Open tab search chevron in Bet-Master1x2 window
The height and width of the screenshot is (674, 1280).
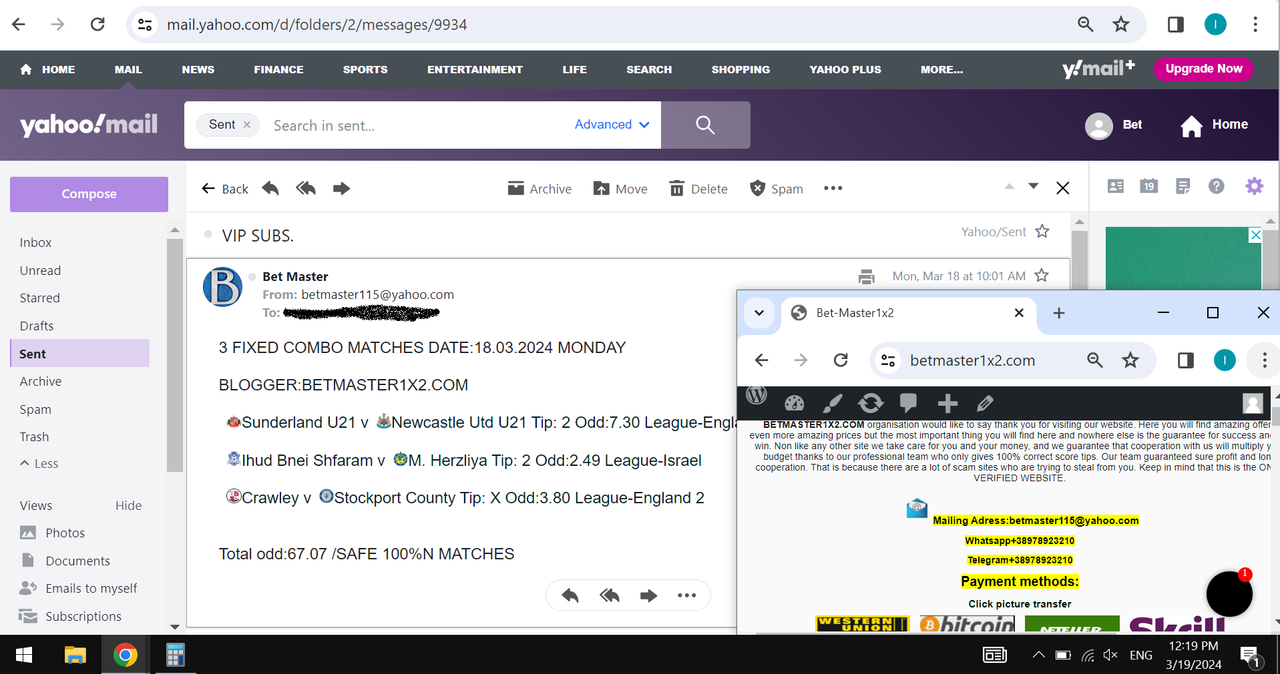pos(759,313)
